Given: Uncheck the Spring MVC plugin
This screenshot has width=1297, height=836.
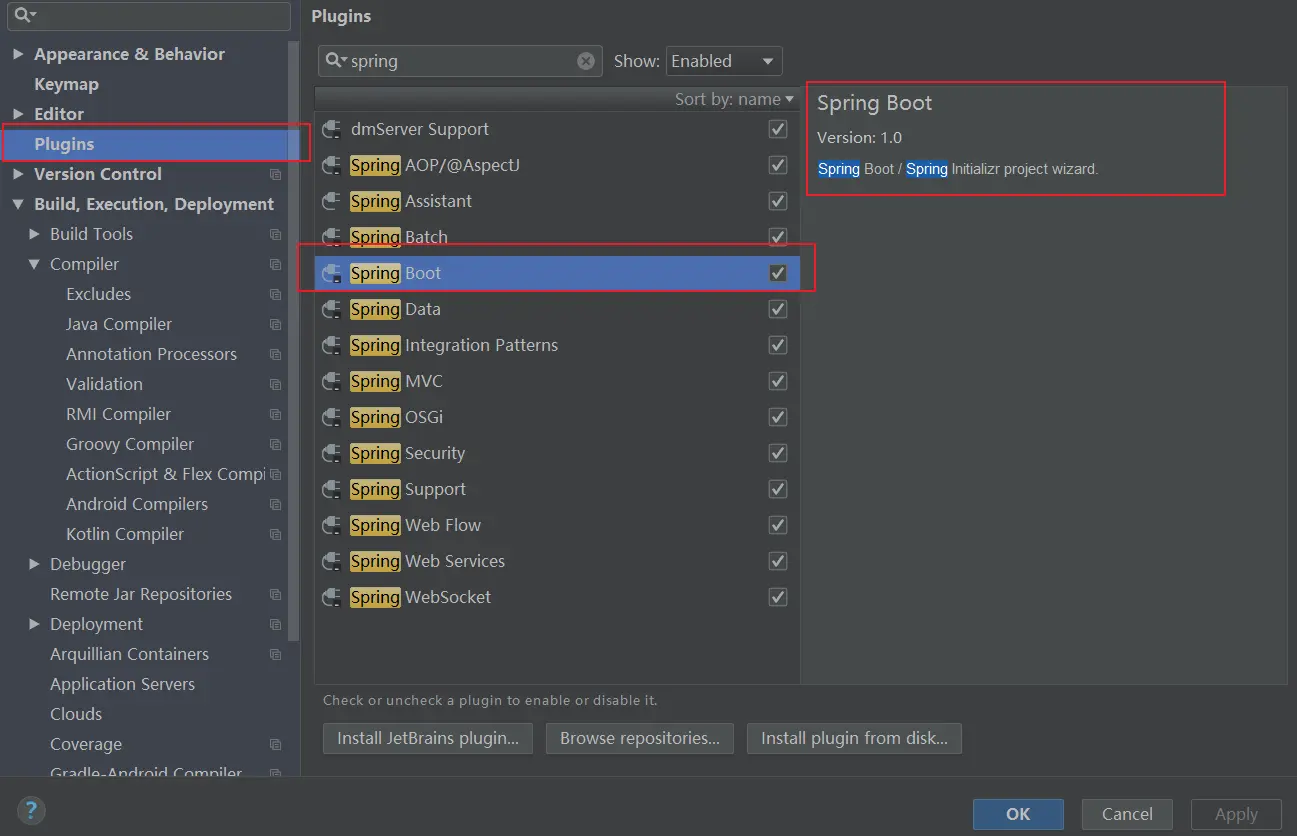Looking at the screenshot, I should [x=778, y=381].
